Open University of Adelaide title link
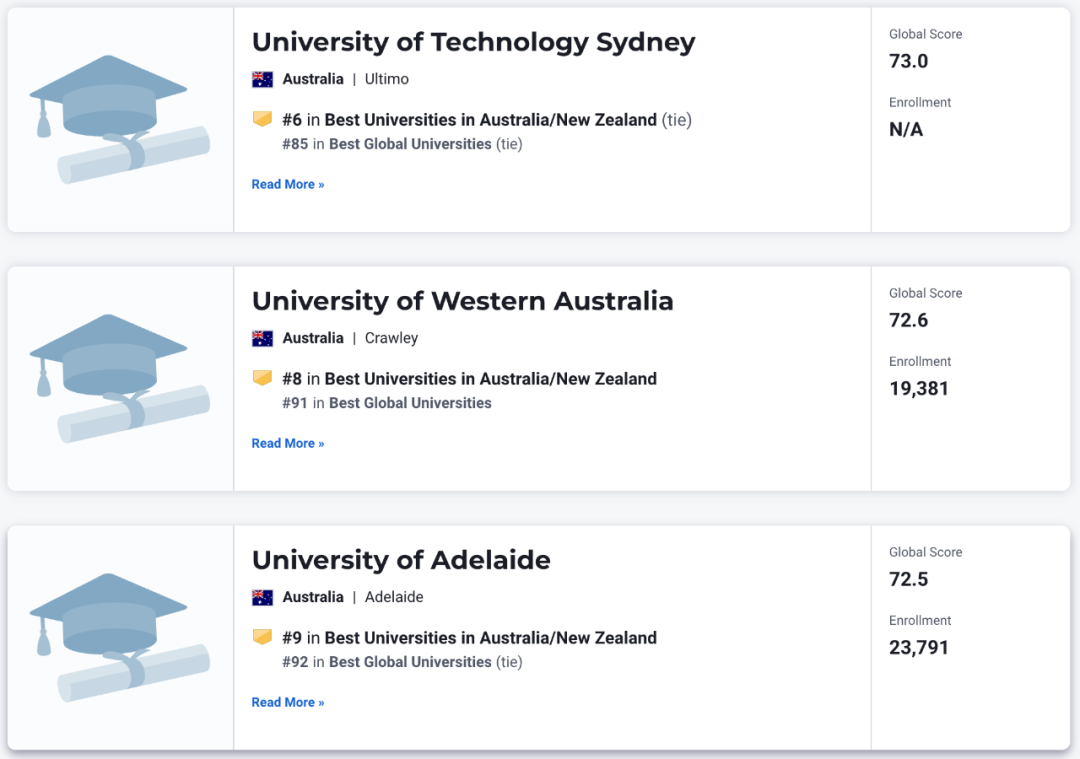Image resolution: width=1080 pixels, height=759 pixels. (401, 560)
